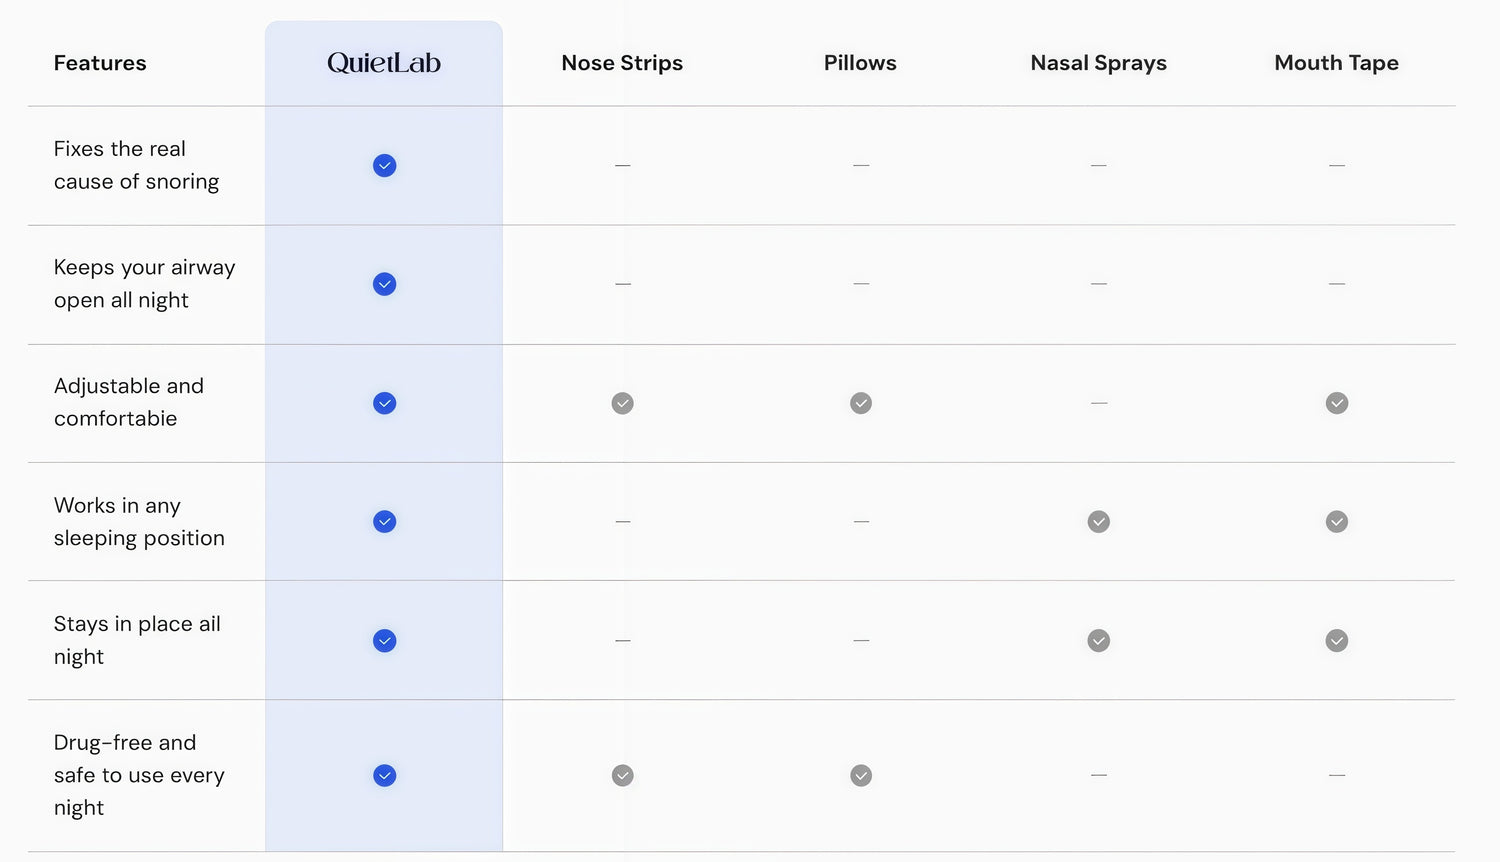Click QuietLab's checkmark for keeps airway open
1500x862 pixels.
[384, 285]
